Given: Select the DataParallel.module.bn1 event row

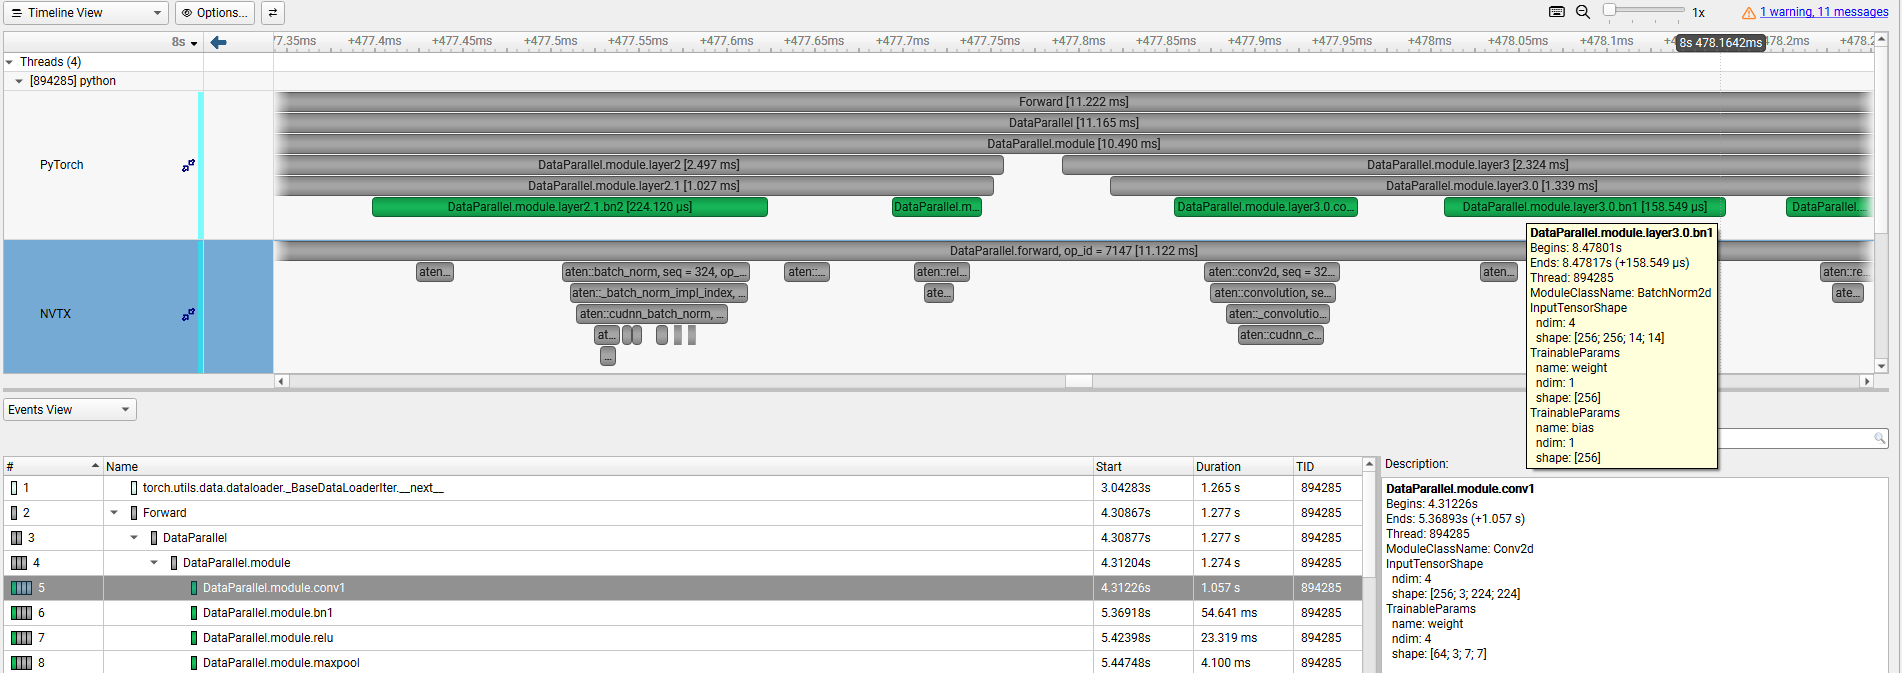Looking at the screenshot, I should tap(267, 613).
